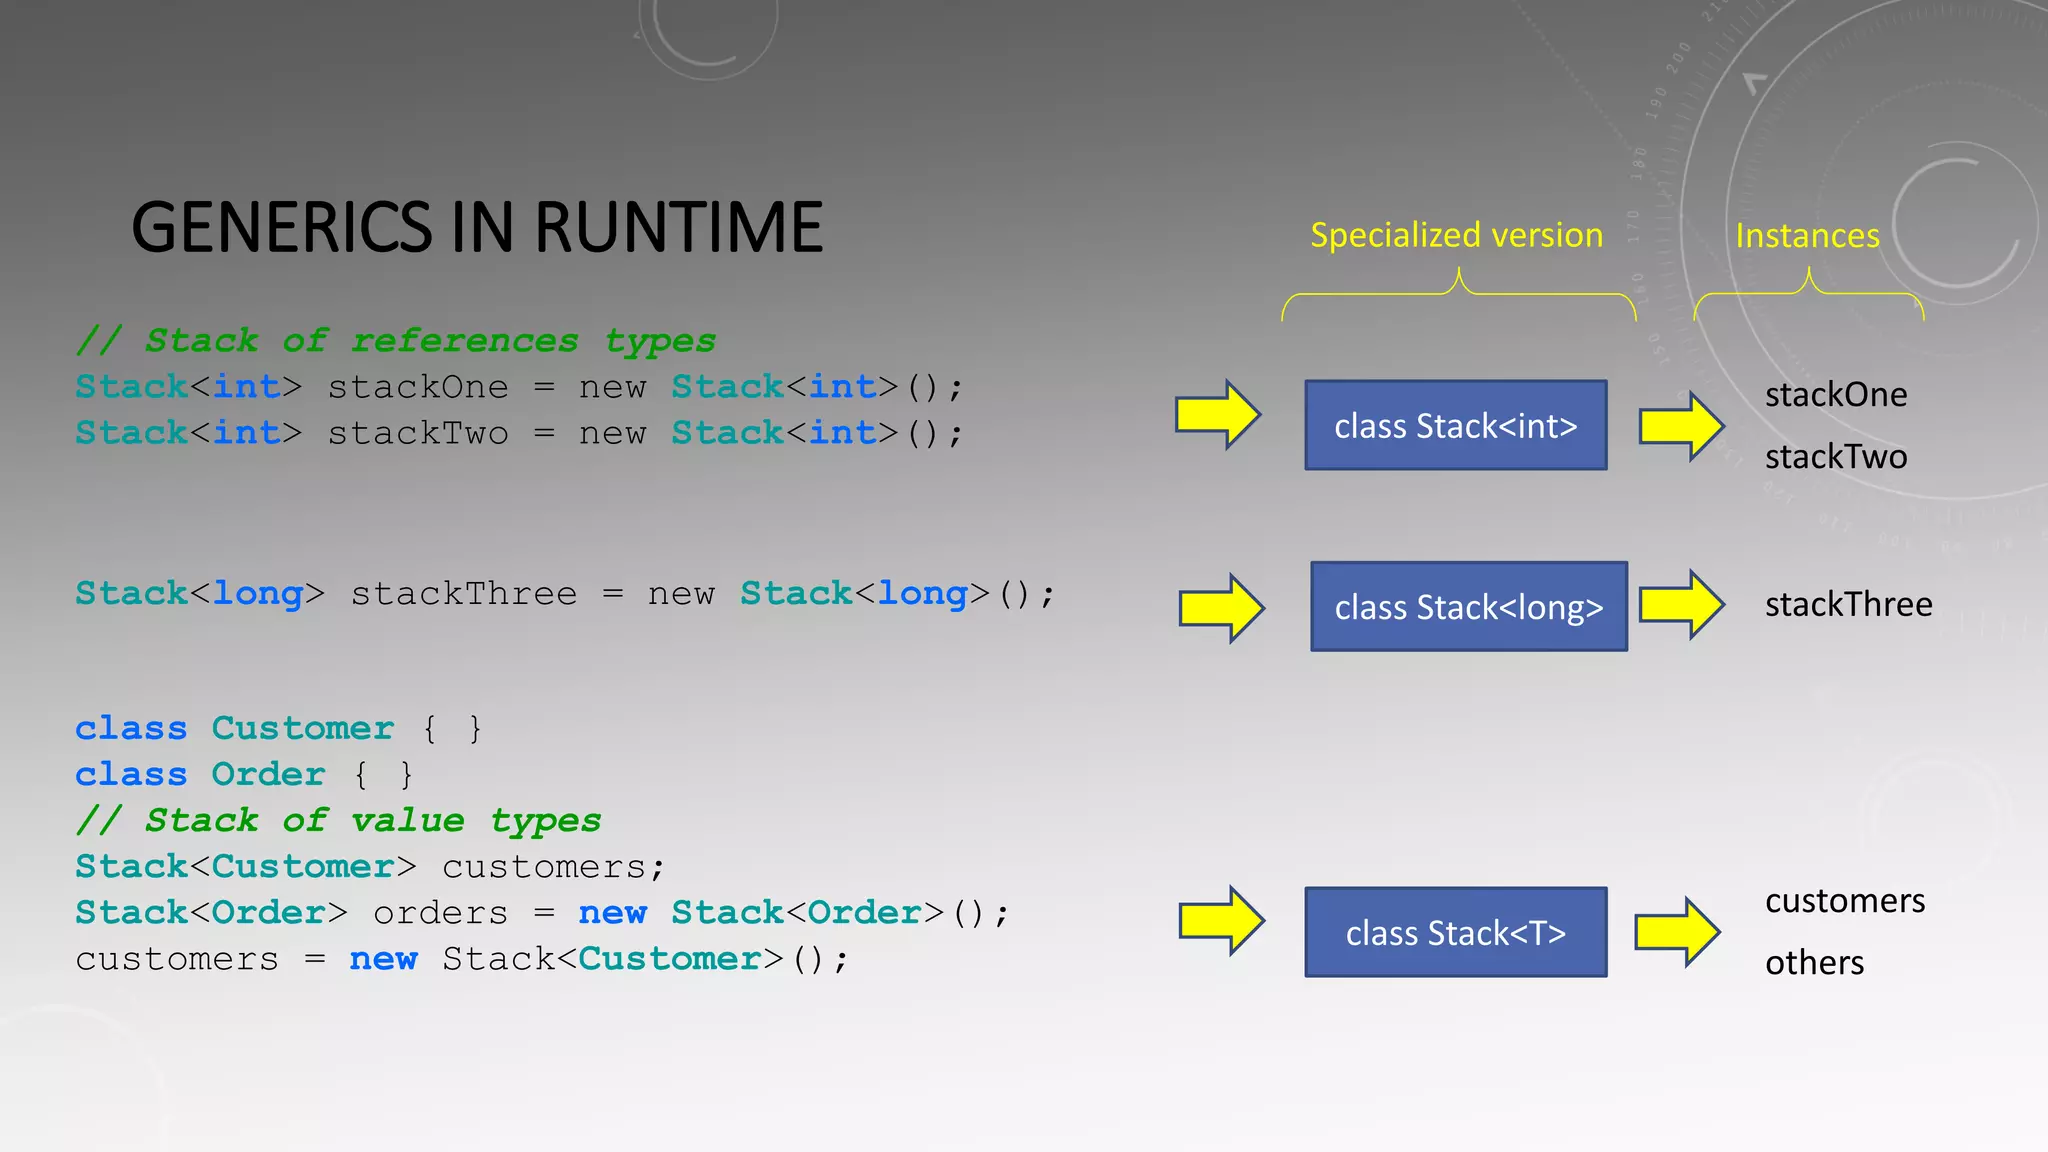Select the class Stack<long> blue box
This screenshot has height=1152, width=2048.
point(1468,607)
